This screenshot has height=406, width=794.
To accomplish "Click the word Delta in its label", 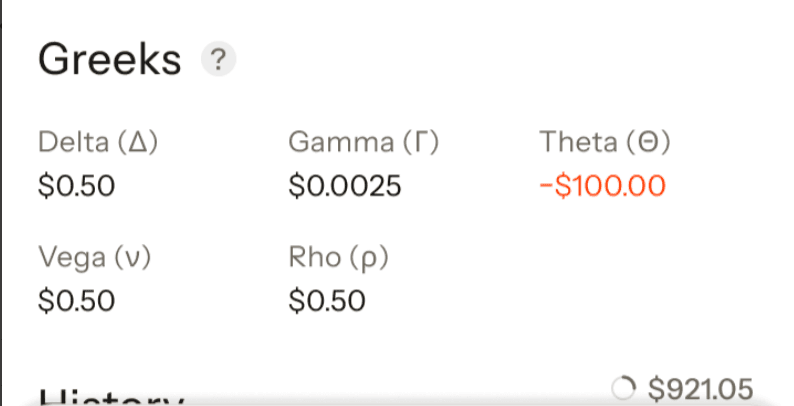I will 72,143.
